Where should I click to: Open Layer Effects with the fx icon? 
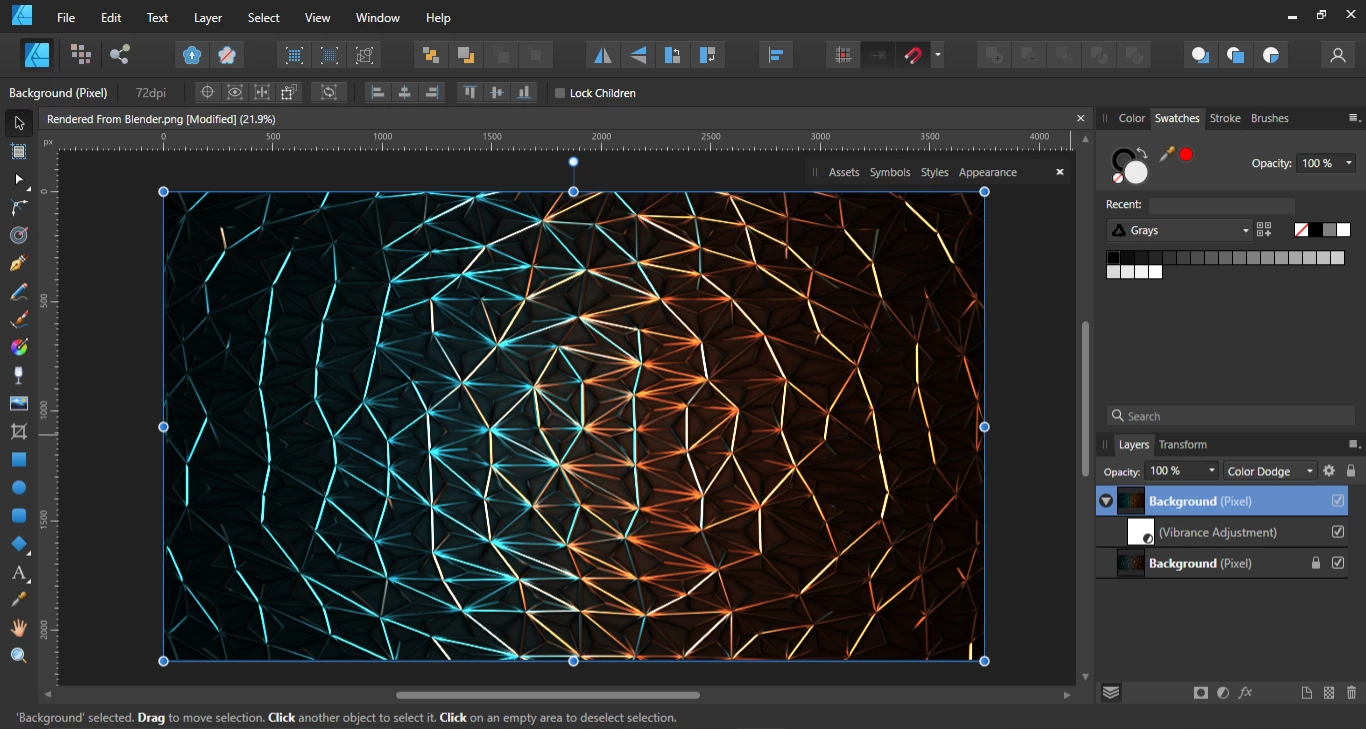(x=1246, y=693)
